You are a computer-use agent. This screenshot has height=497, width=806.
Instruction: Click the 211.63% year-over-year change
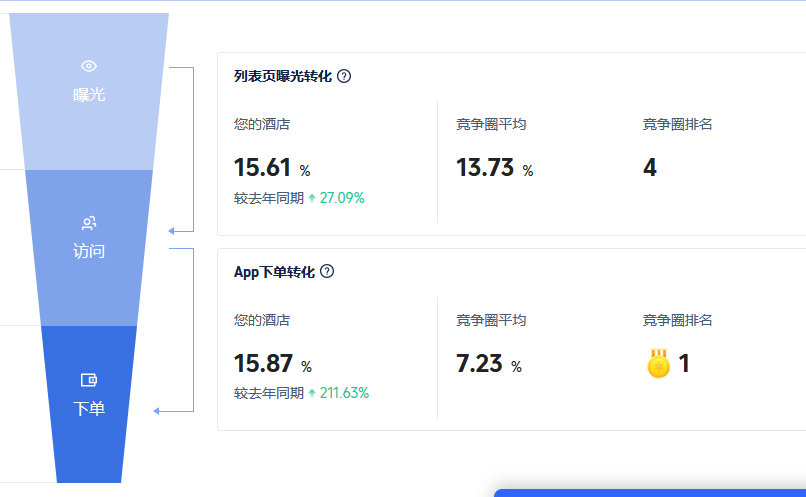344,393
